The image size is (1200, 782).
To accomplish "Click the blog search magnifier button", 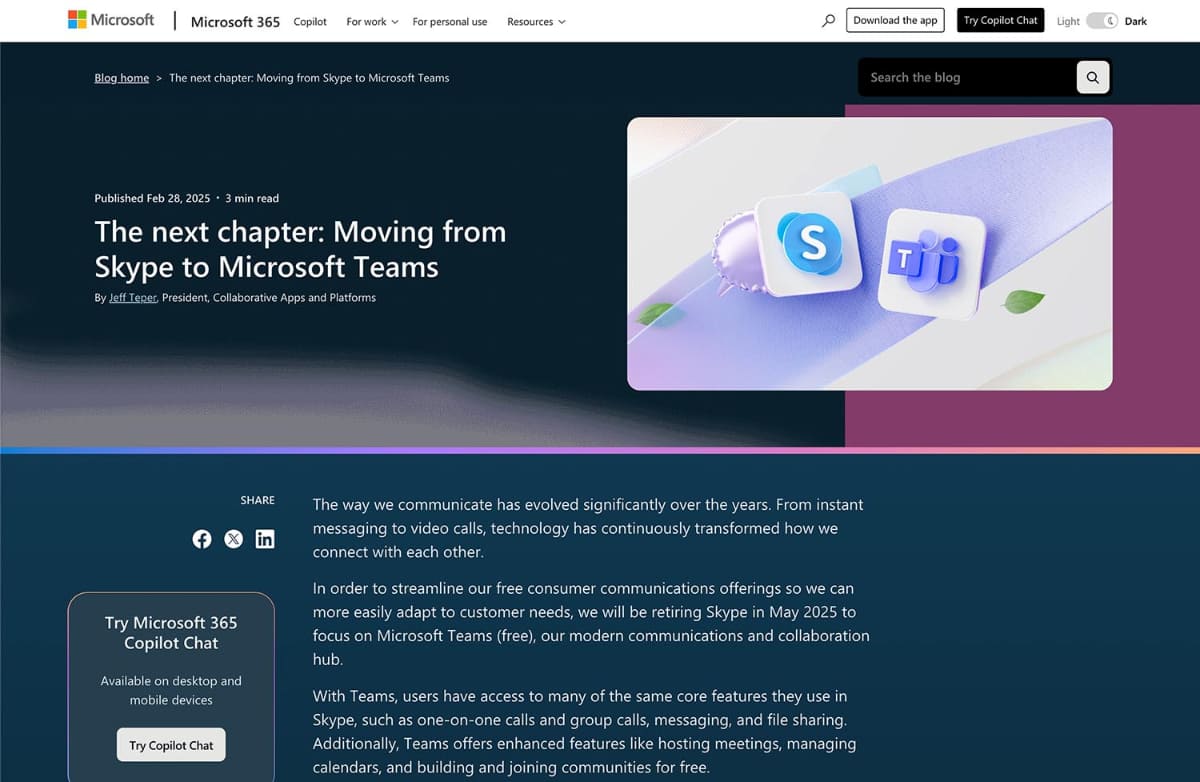I will coord(1092,77).
